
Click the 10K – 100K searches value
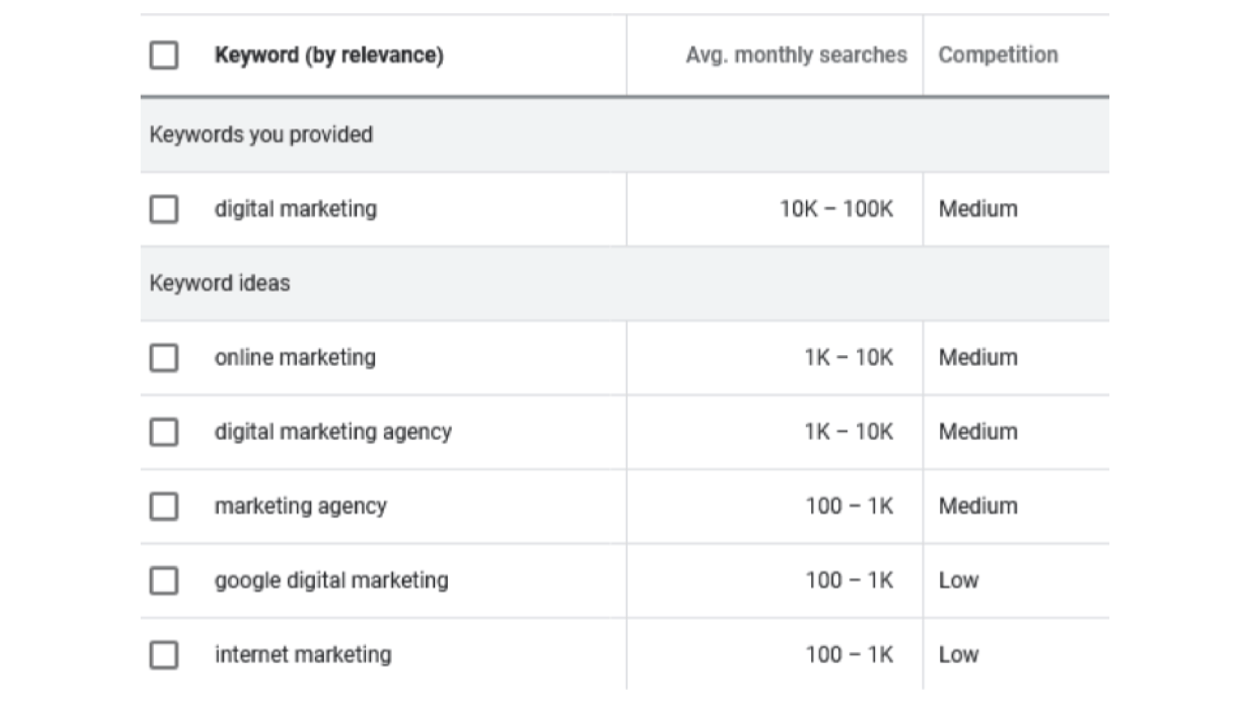coord(836,209)
